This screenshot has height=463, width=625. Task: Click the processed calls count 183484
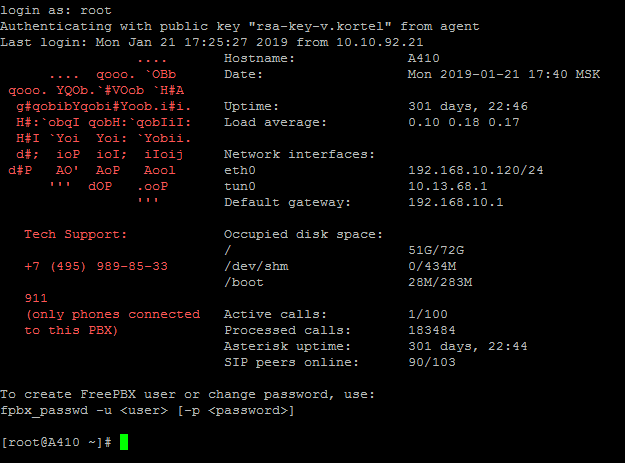pyautogui.click(x=432, y=330)
